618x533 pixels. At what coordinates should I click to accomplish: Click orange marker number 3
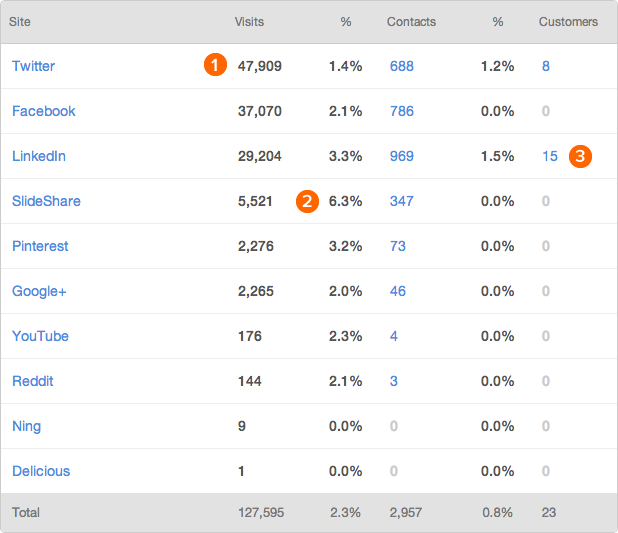coord(581,156)
